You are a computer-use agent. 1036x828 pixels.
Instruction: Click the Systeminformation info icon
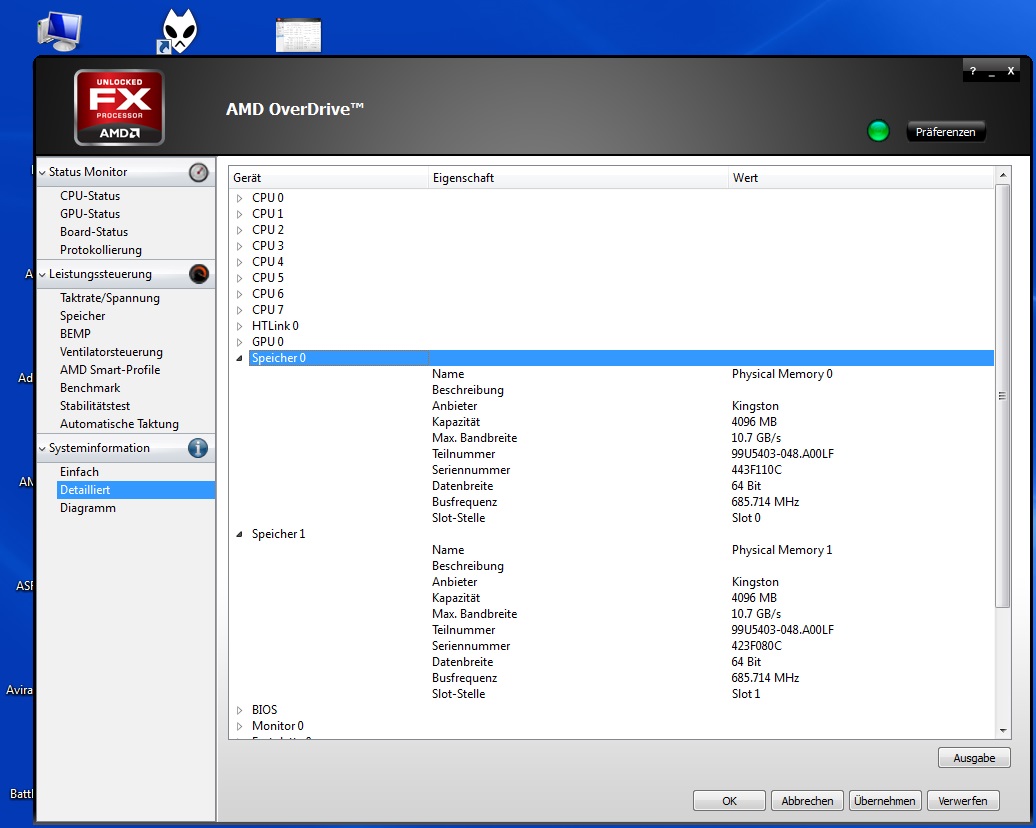pos(198,448)
